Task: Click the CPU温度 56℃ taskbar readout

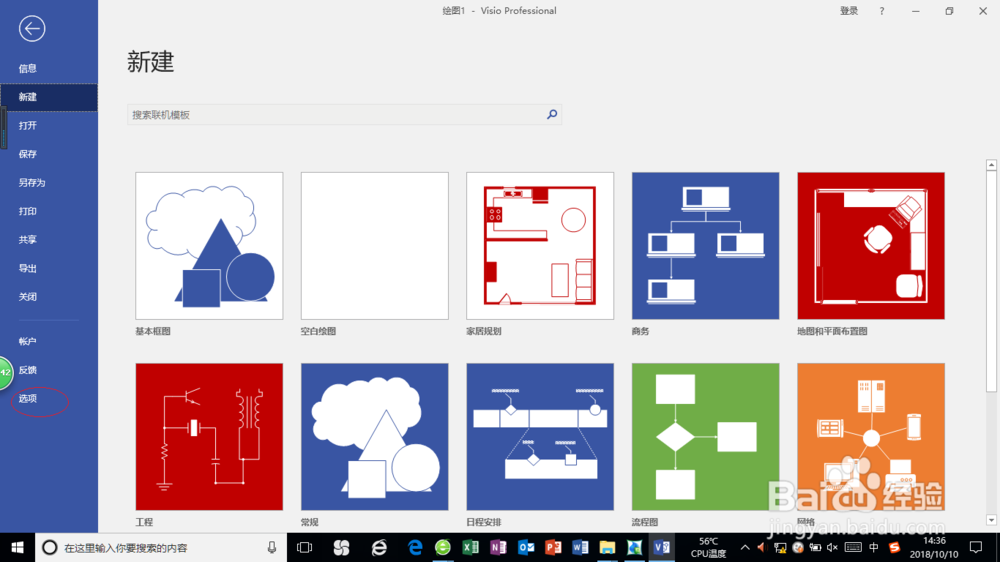Action: (709, 547)
